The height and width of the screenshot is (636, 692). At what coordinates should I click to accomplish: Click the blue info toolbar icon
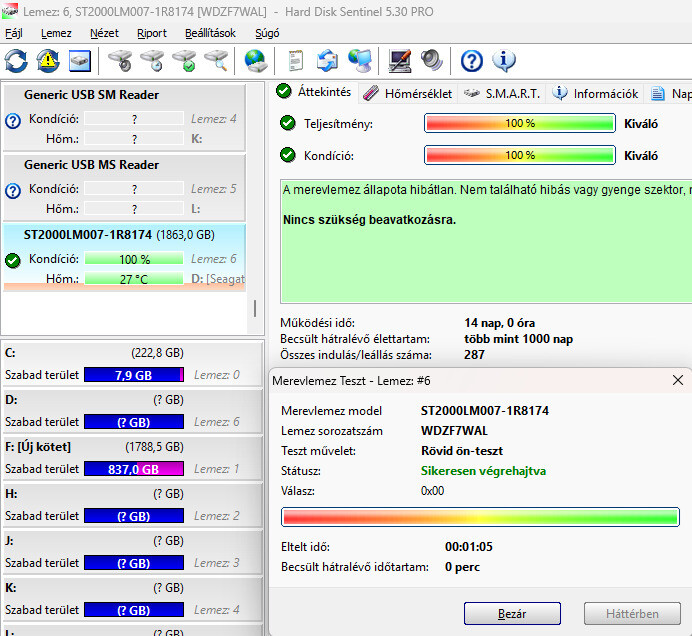click(x=504, y=61)
